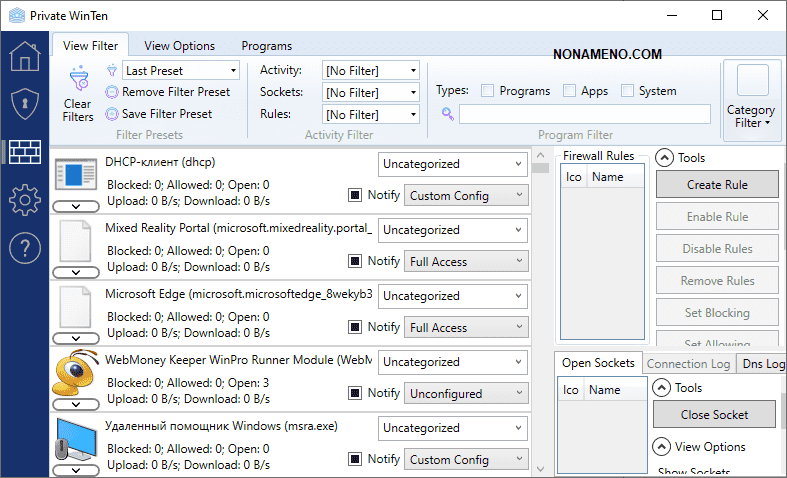Click the Close Socket button

(x=714, y=415)
